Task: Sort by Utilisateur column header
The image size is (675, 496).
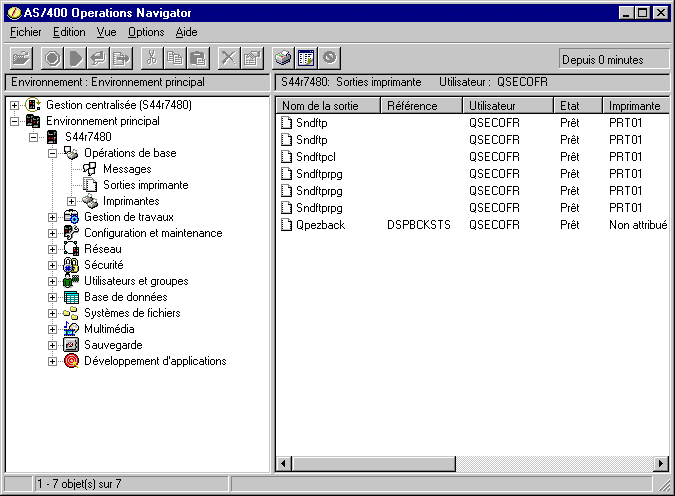Action: [x=508, y=105]
